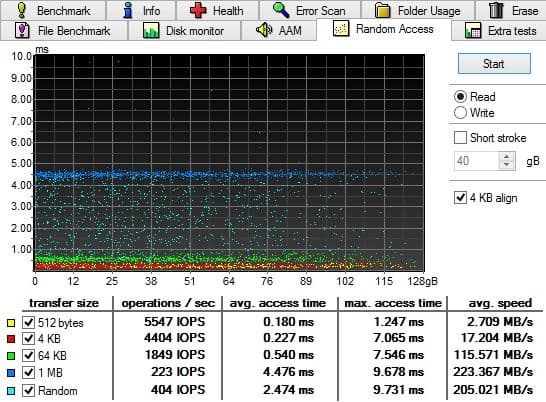
Task: Increase short stroke size with up arrow
Action: (507, 156)
